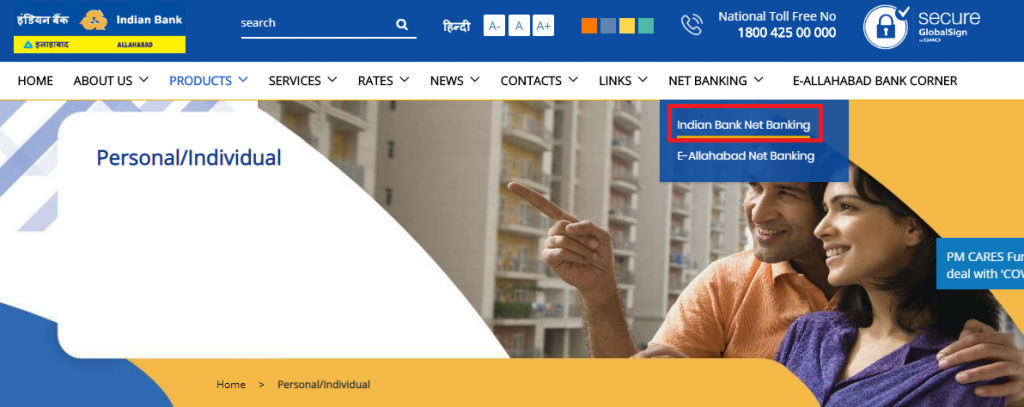Click the Home breadcrumb link
The height and width of the screenshot is (407, 1024).
231,384
